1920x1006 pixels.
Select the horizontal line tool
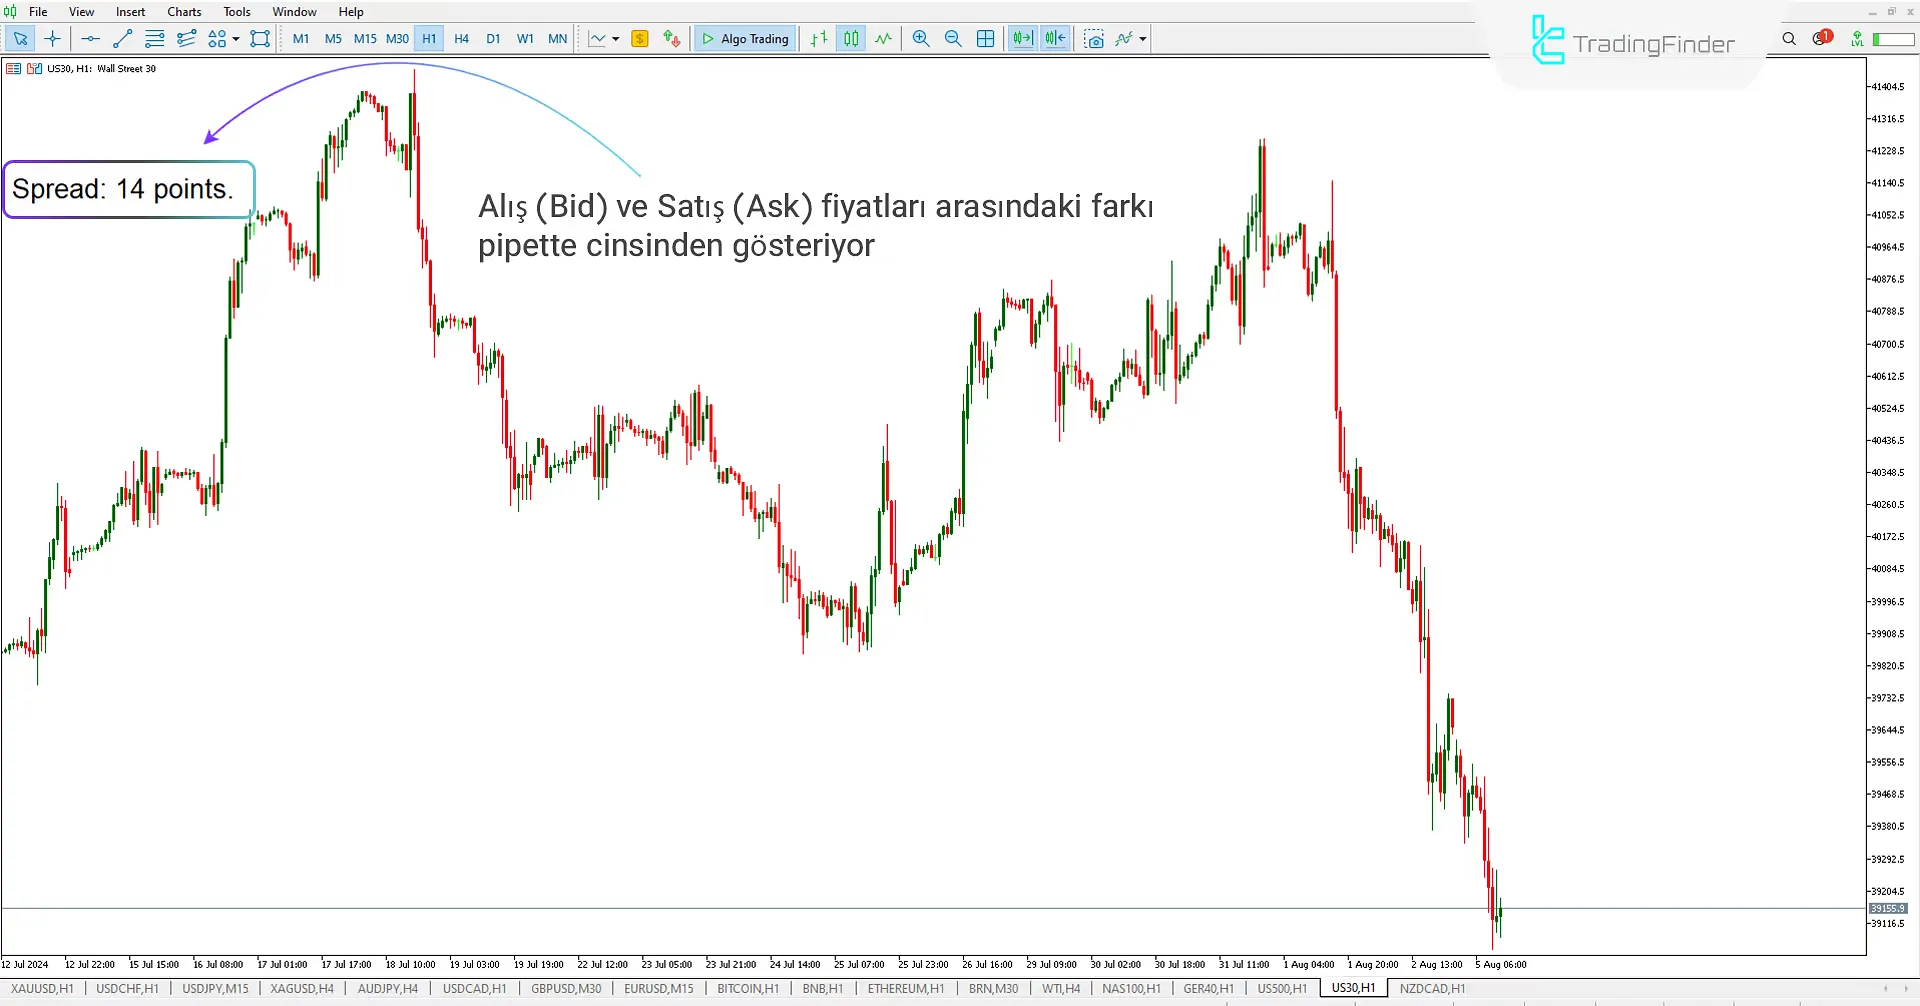tap(90, 38)
